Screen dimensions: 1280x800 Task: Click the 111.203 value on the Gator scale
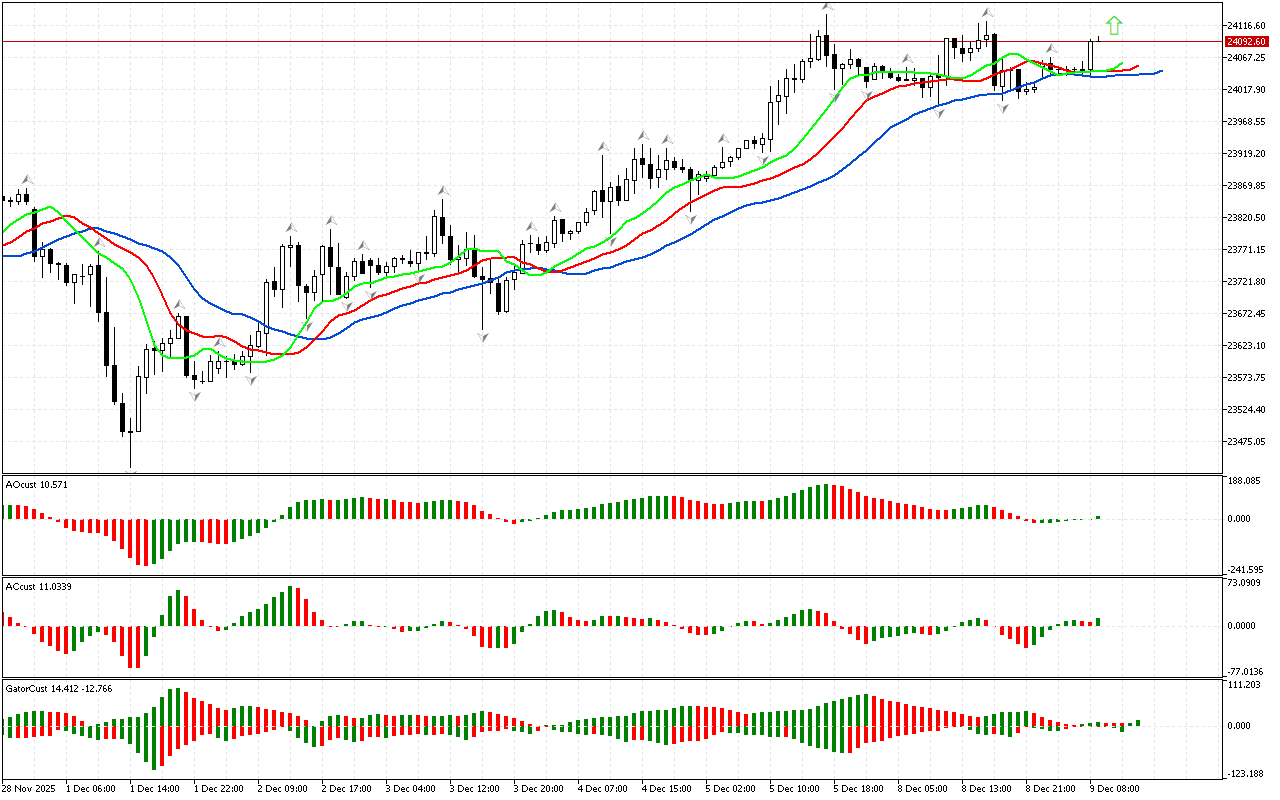[x=1244, y=684]
